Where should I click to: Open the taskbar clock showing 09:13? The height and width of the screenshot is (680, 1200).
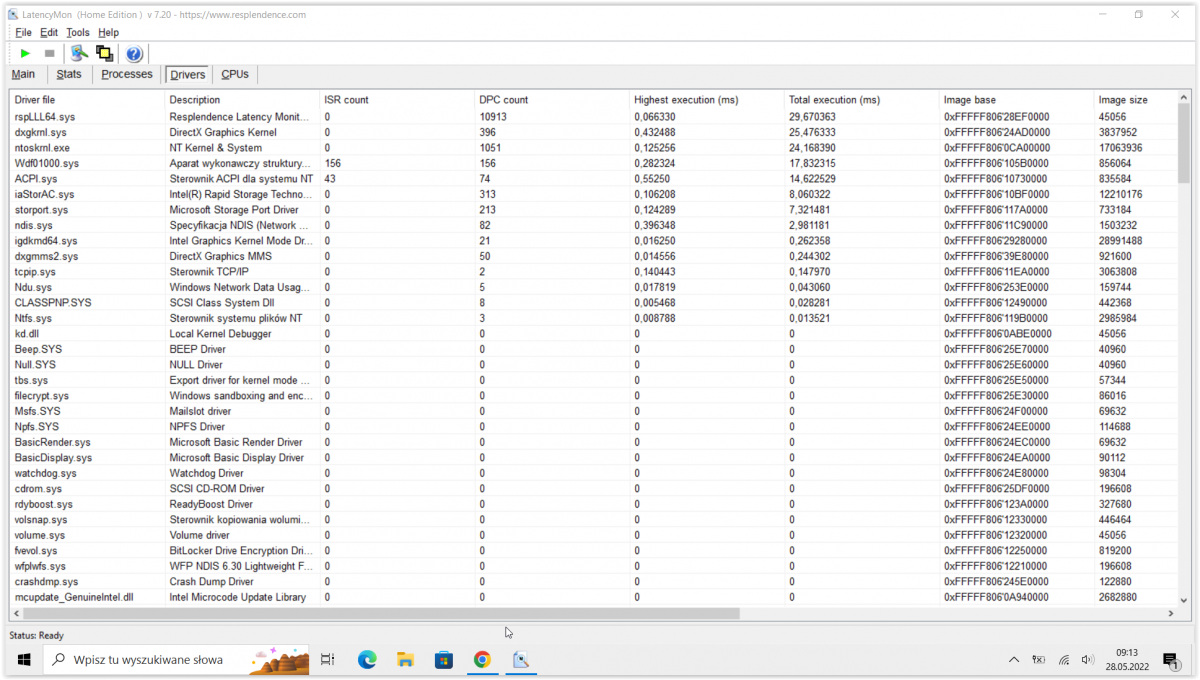click(1126, 659)
